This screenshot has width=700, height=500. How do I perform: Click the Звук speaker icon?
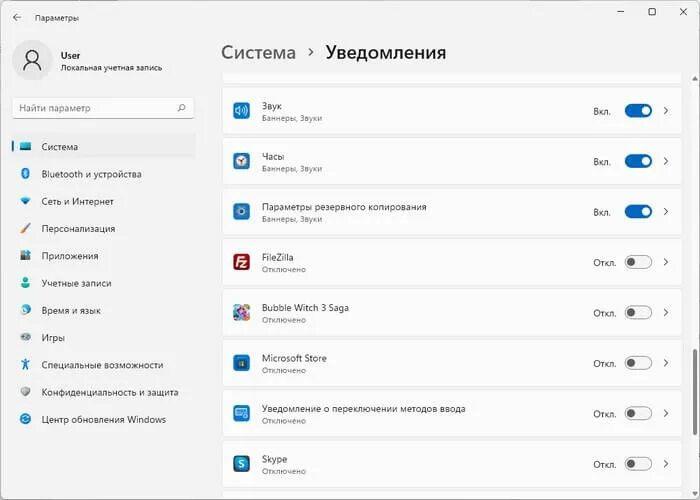click(241, 111)
